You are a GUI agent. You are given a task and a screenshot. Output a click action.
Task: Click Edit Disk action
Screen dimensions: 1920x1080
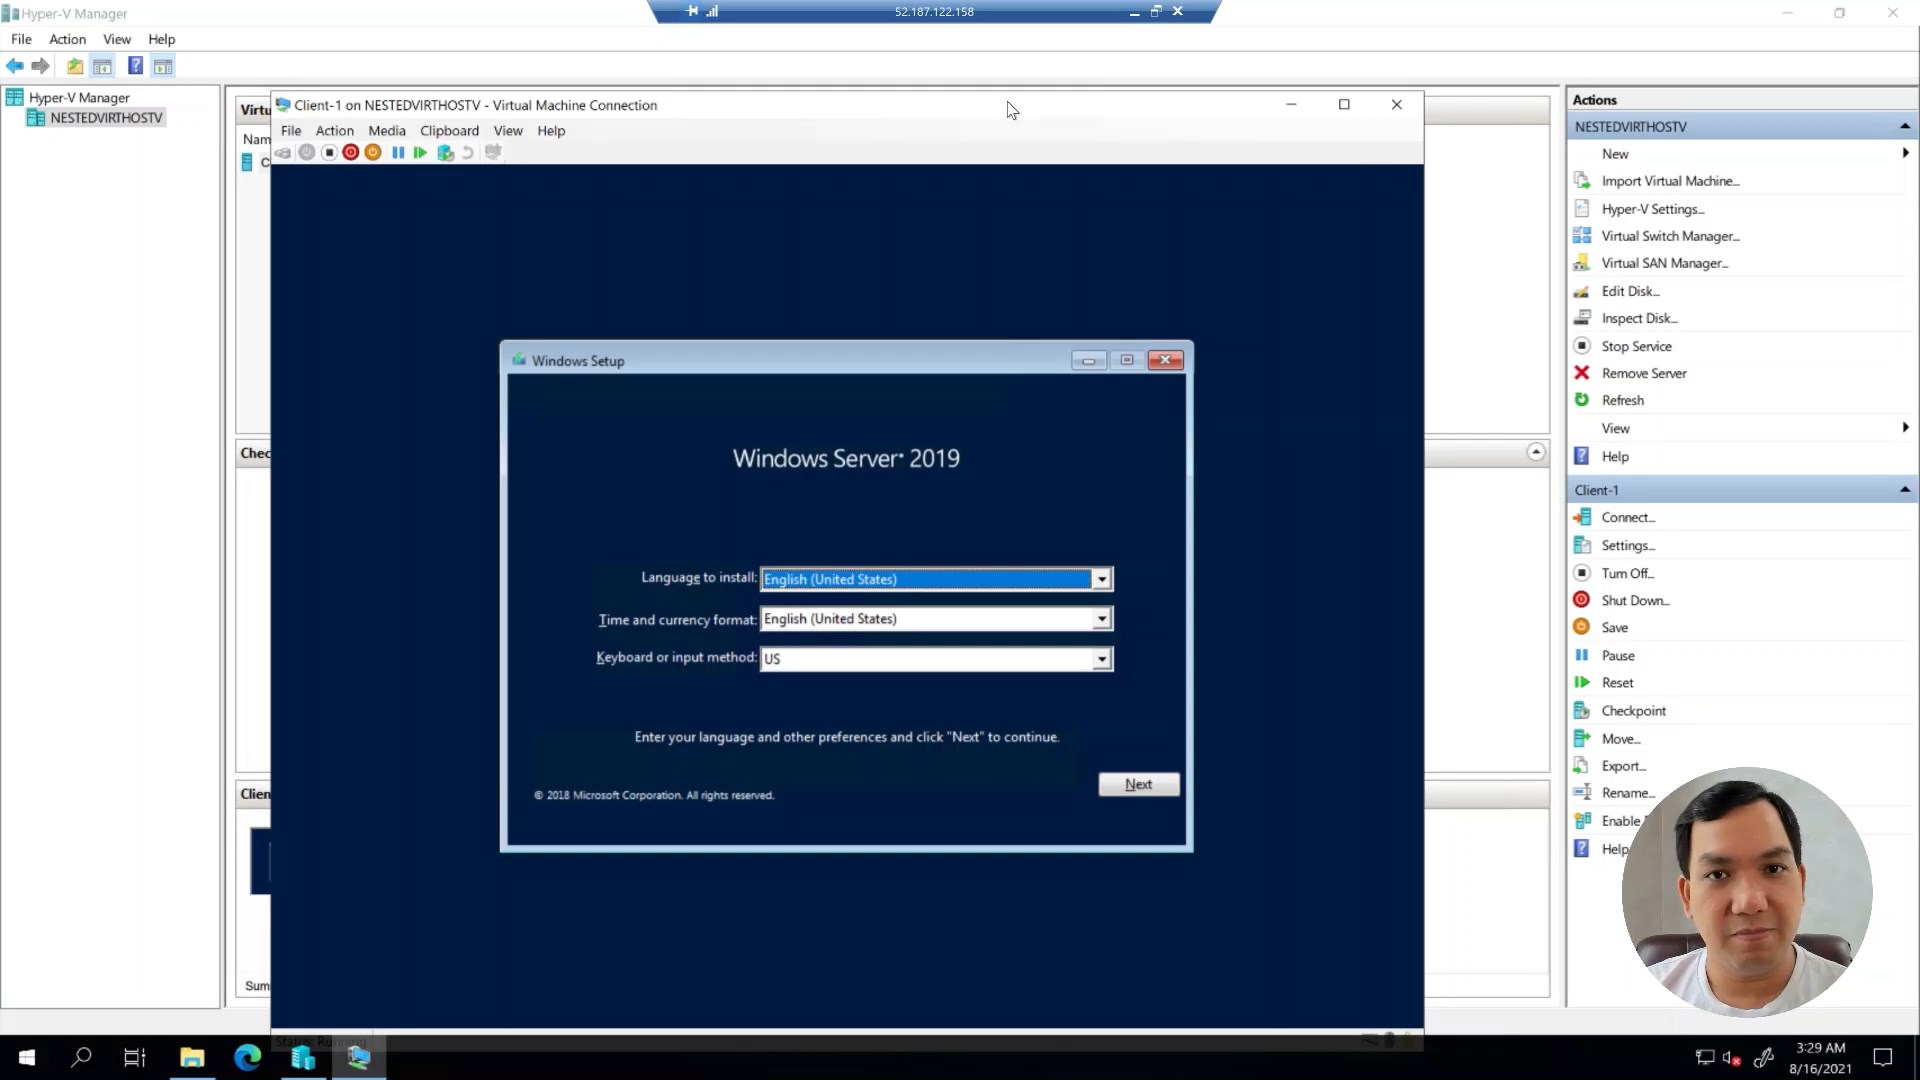pos(1630,291)
